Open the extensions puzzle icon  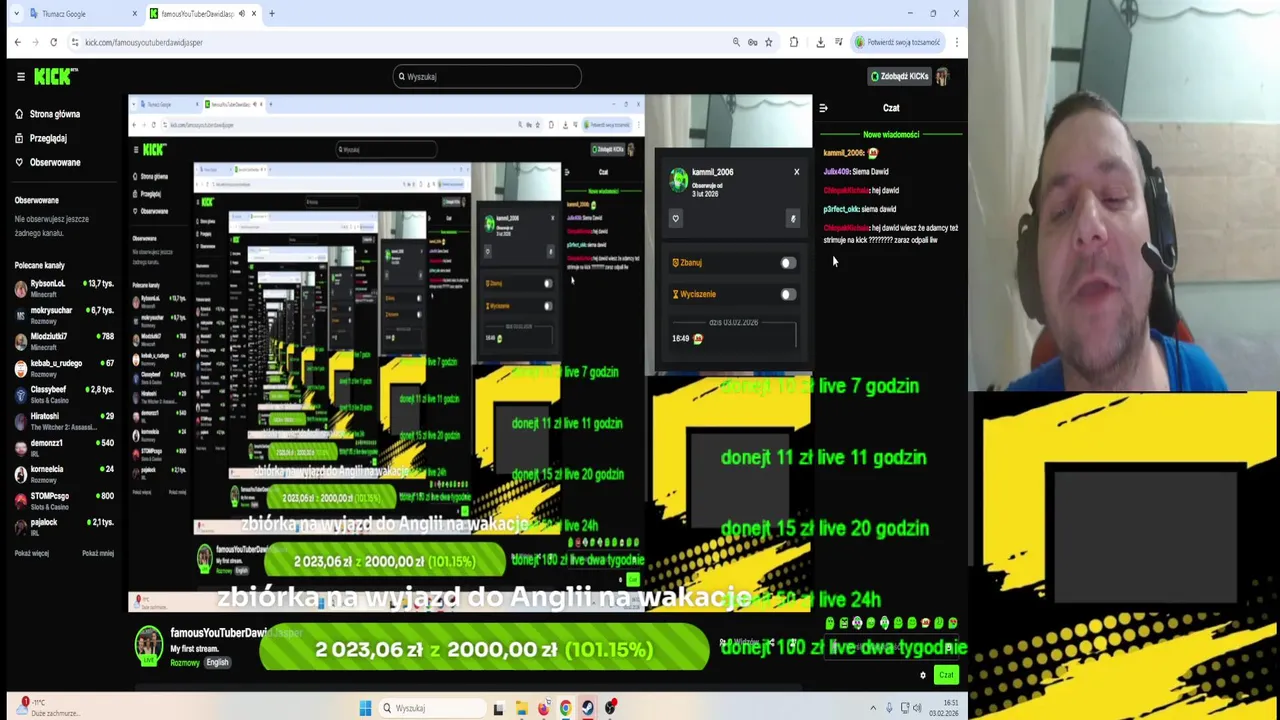(x=794, y=42)
